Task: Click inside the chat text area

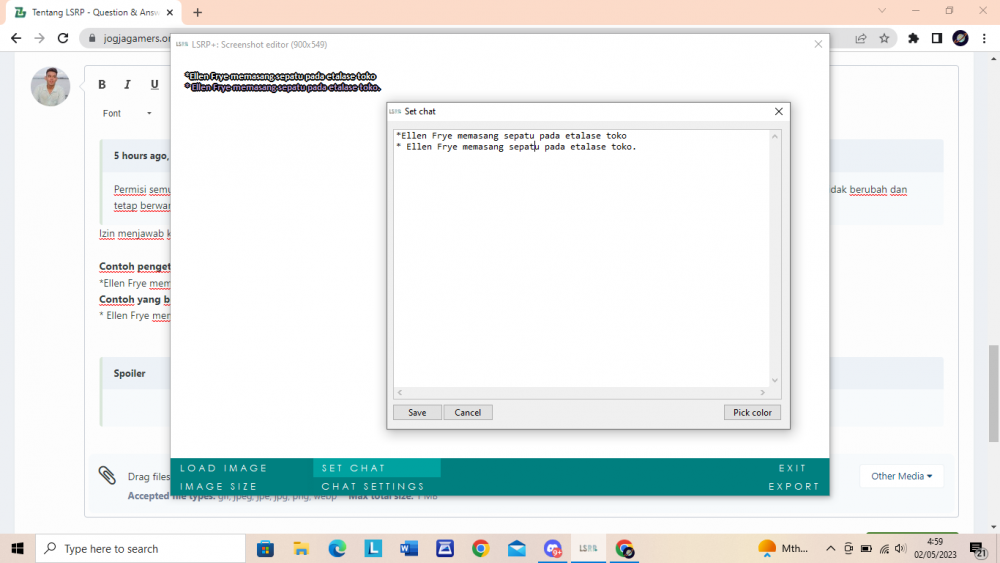Action: click(582, 258)
